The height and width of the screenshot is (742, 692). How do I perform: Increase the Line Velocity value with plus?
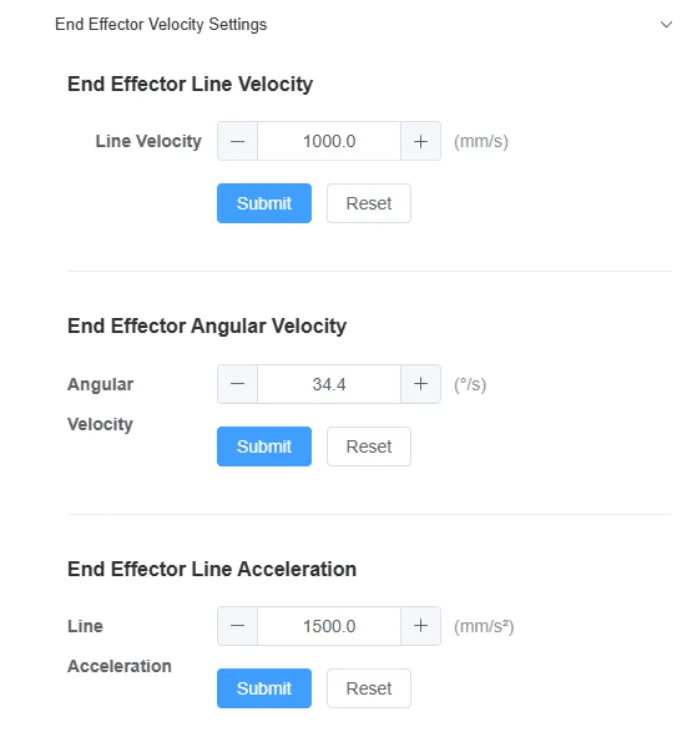point(421,141)
